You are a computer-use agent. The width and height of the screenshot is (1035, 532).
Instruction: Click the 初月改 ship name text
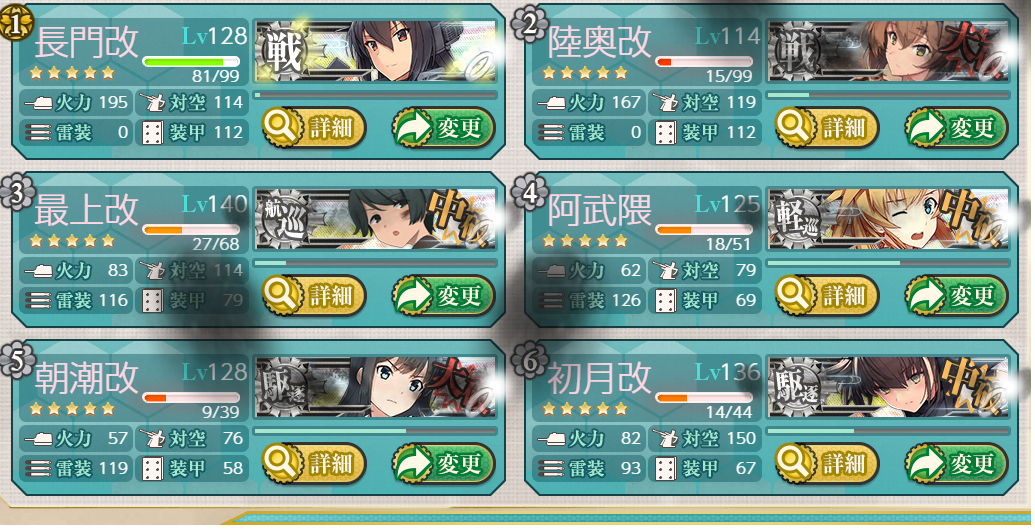pyautogui.click(x=598, y=378)
